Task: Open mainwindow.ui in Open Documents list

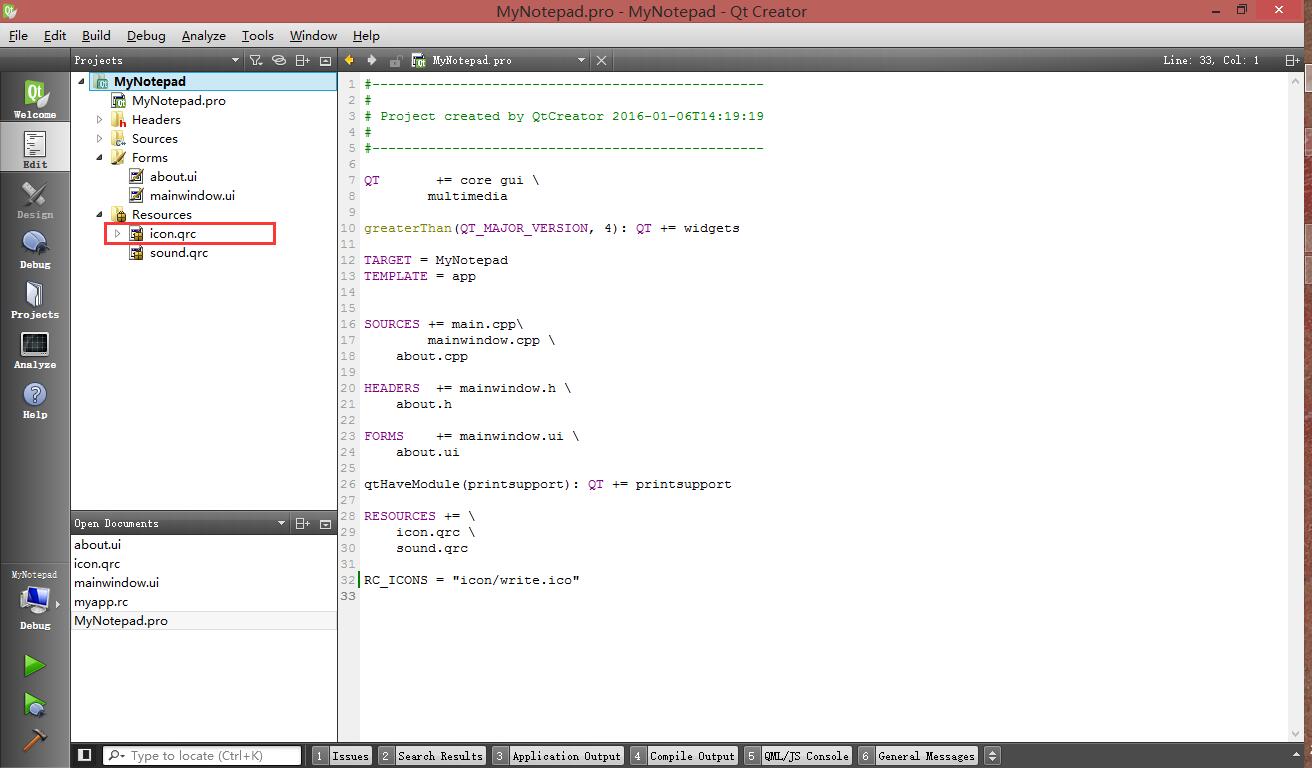Action: pyautogui.click(x=204, y=583)
